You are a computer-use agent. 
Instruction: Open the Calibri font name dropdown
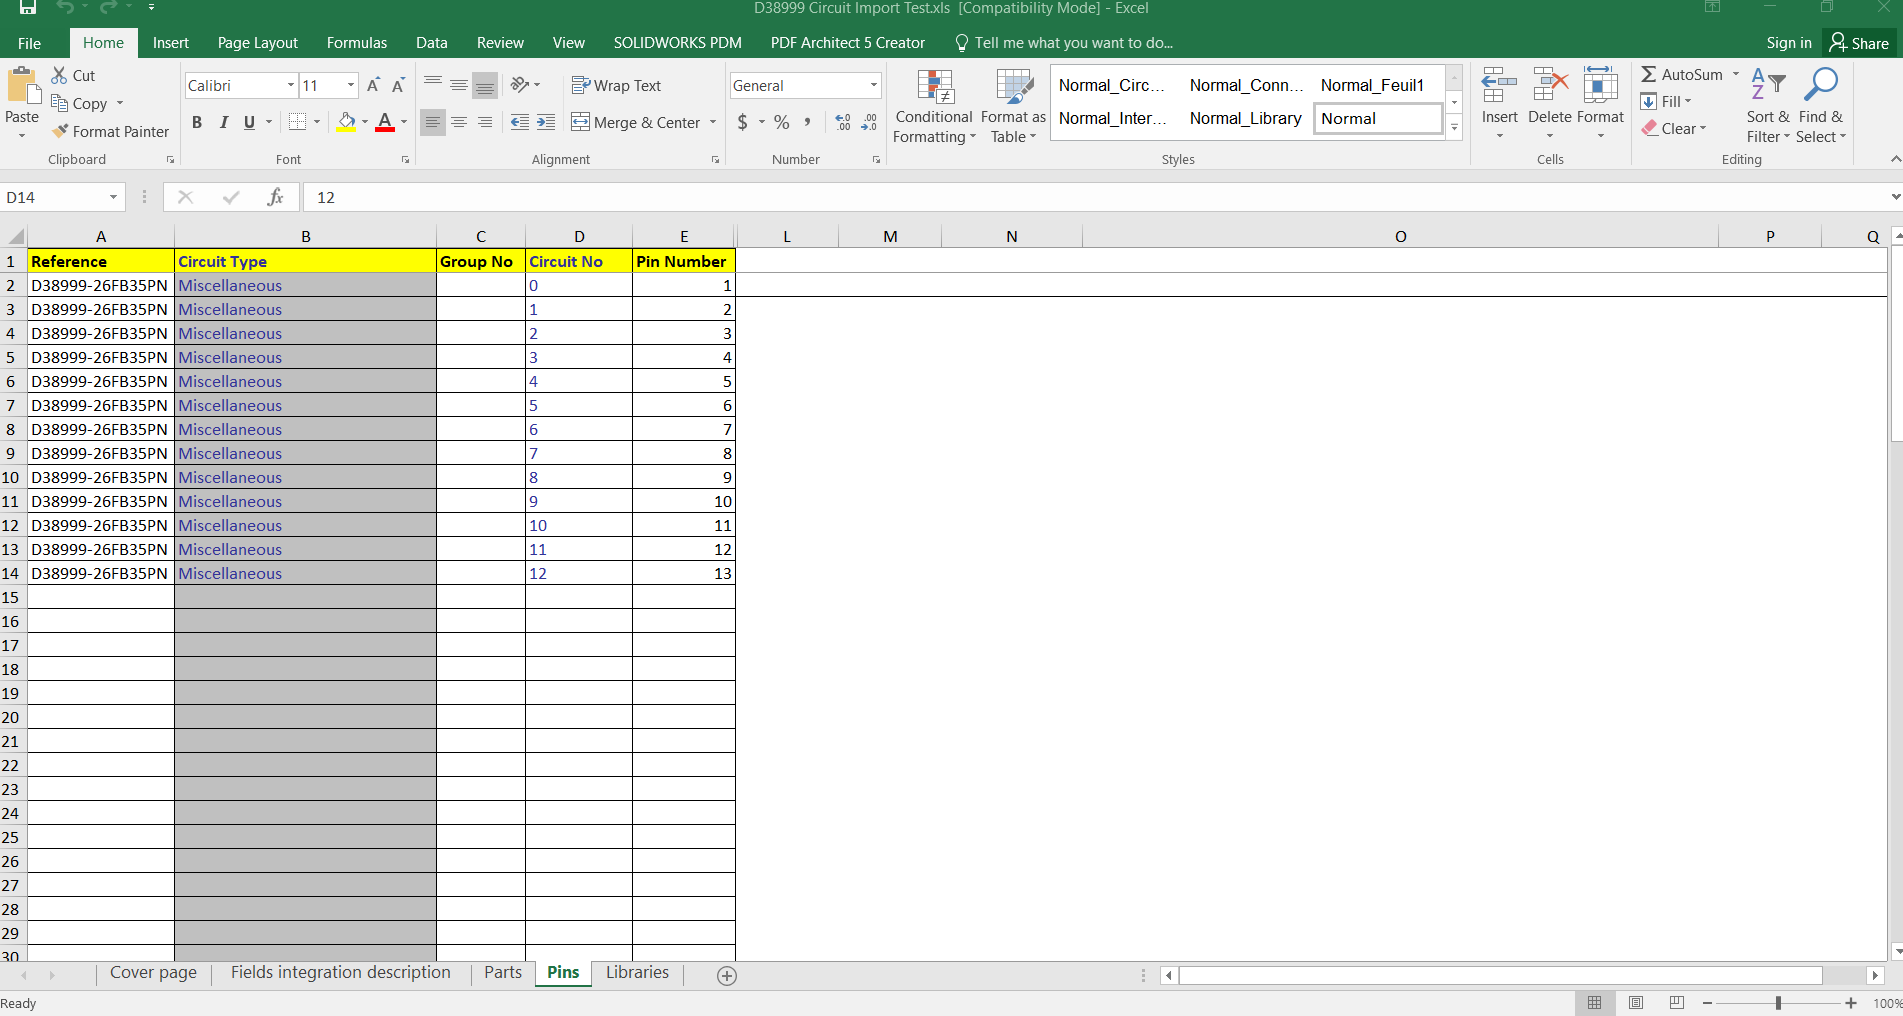point(291,86)
